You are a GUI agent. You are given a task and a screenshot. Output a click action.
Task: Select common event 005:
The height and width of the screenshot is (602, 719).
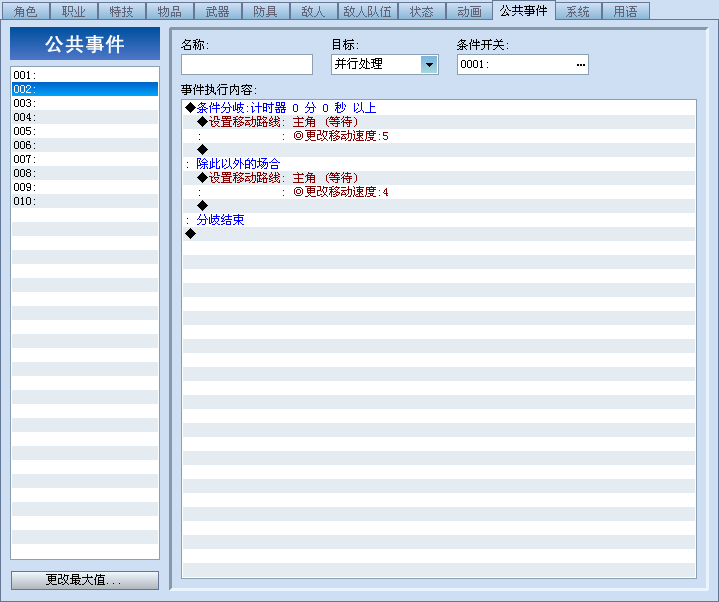click(85, 131)
